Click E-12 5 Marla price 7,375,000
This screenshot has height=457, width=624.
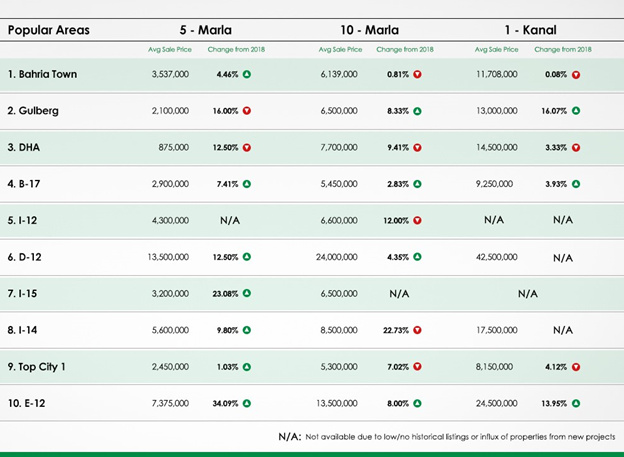point(170,403)
